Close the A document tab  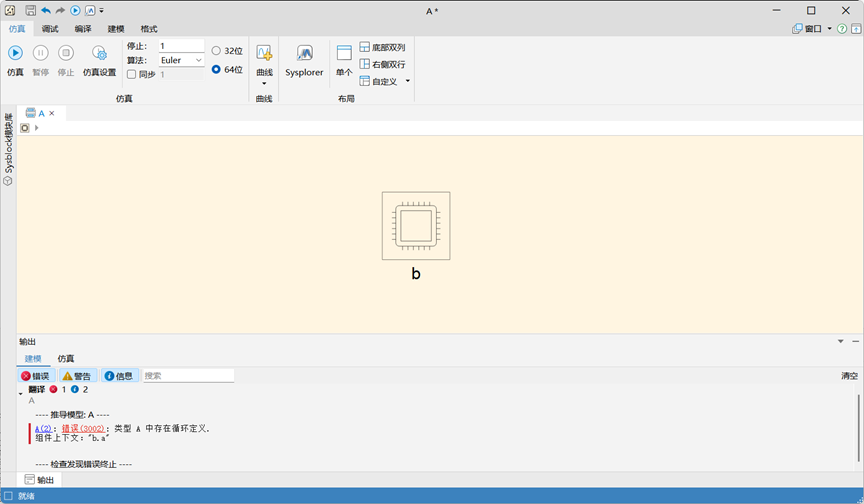pos(52,113)
